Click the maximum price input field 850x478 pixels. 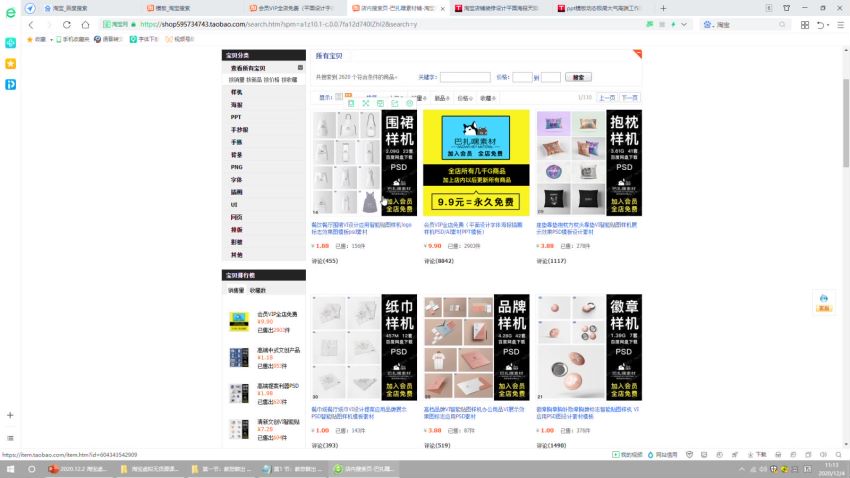click(551, 77)
